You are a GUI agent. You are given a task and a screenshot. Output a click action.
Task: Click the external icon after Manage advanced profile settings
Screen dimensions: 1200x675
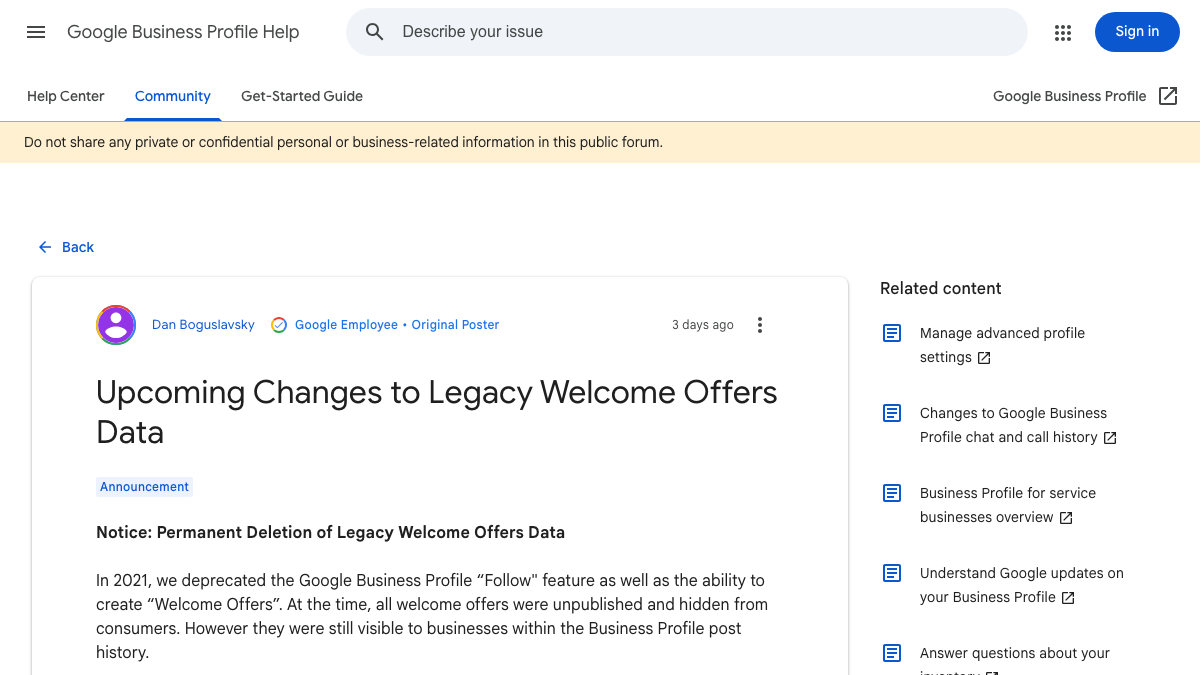(984, 358)
